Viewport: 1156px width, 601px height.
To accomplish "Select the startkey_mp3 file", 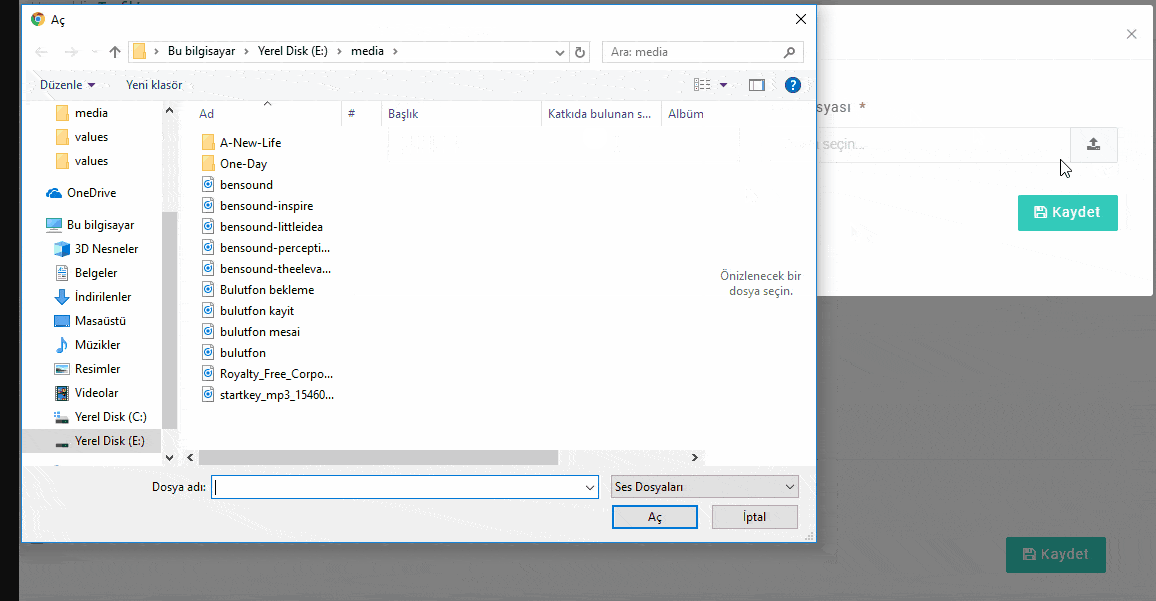I will pyautogui.click(x=268, y=395).
